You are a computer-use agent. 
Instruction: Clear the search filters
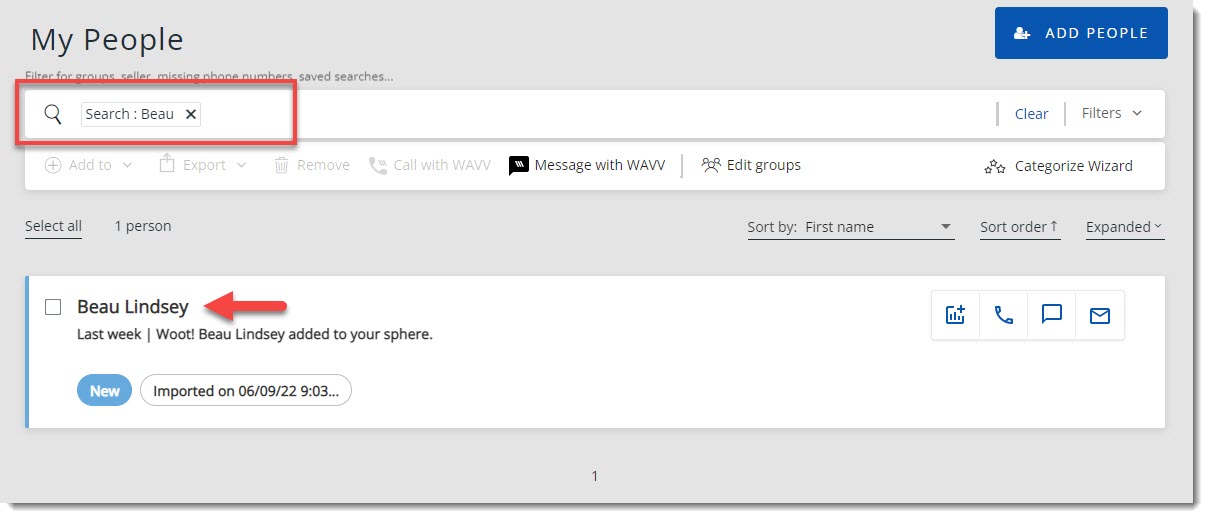pos(1031,114)
